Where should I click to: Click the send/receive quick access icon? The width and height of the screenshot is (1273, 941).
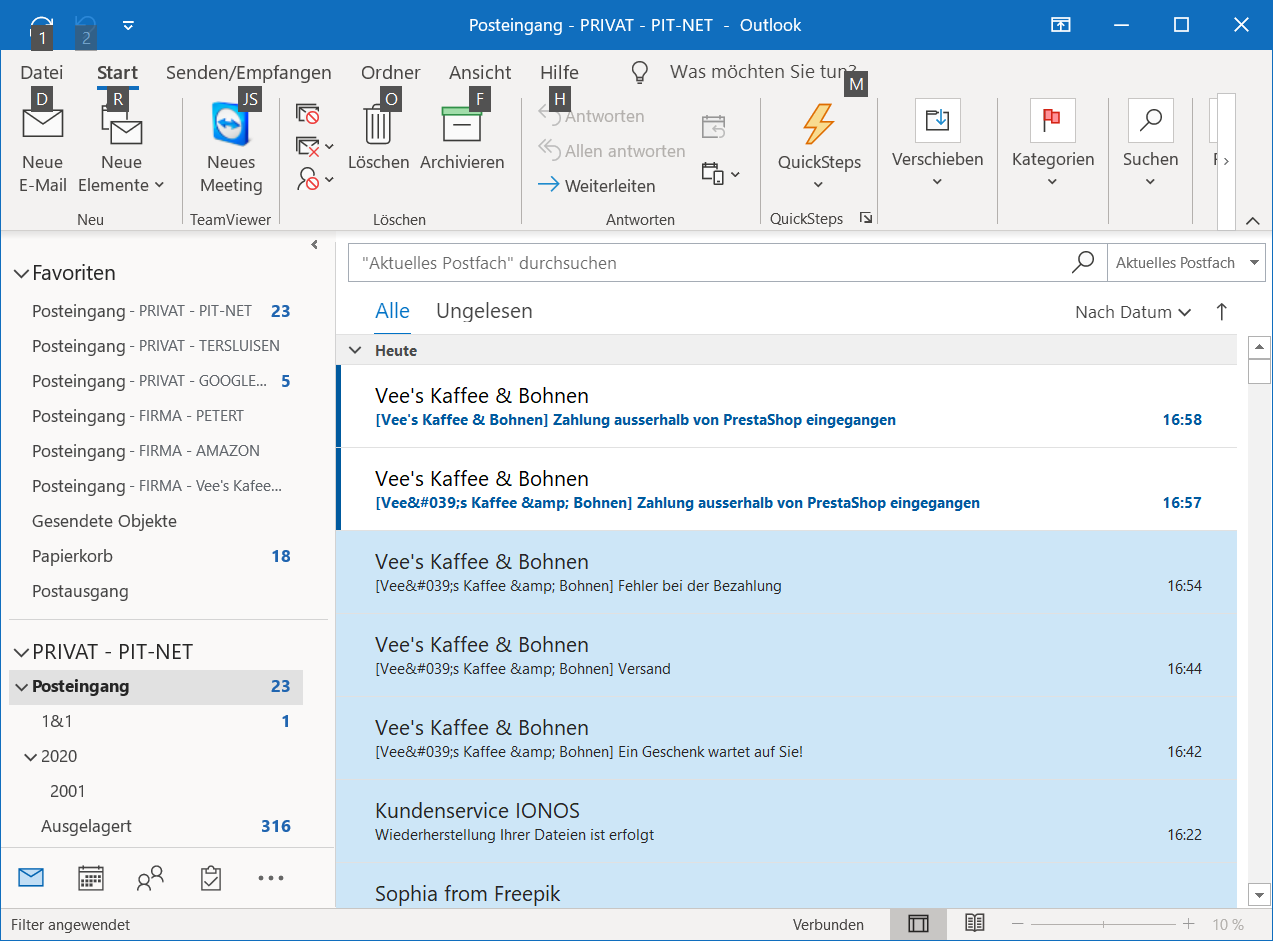pyautogui.click(x=42, y=25)
